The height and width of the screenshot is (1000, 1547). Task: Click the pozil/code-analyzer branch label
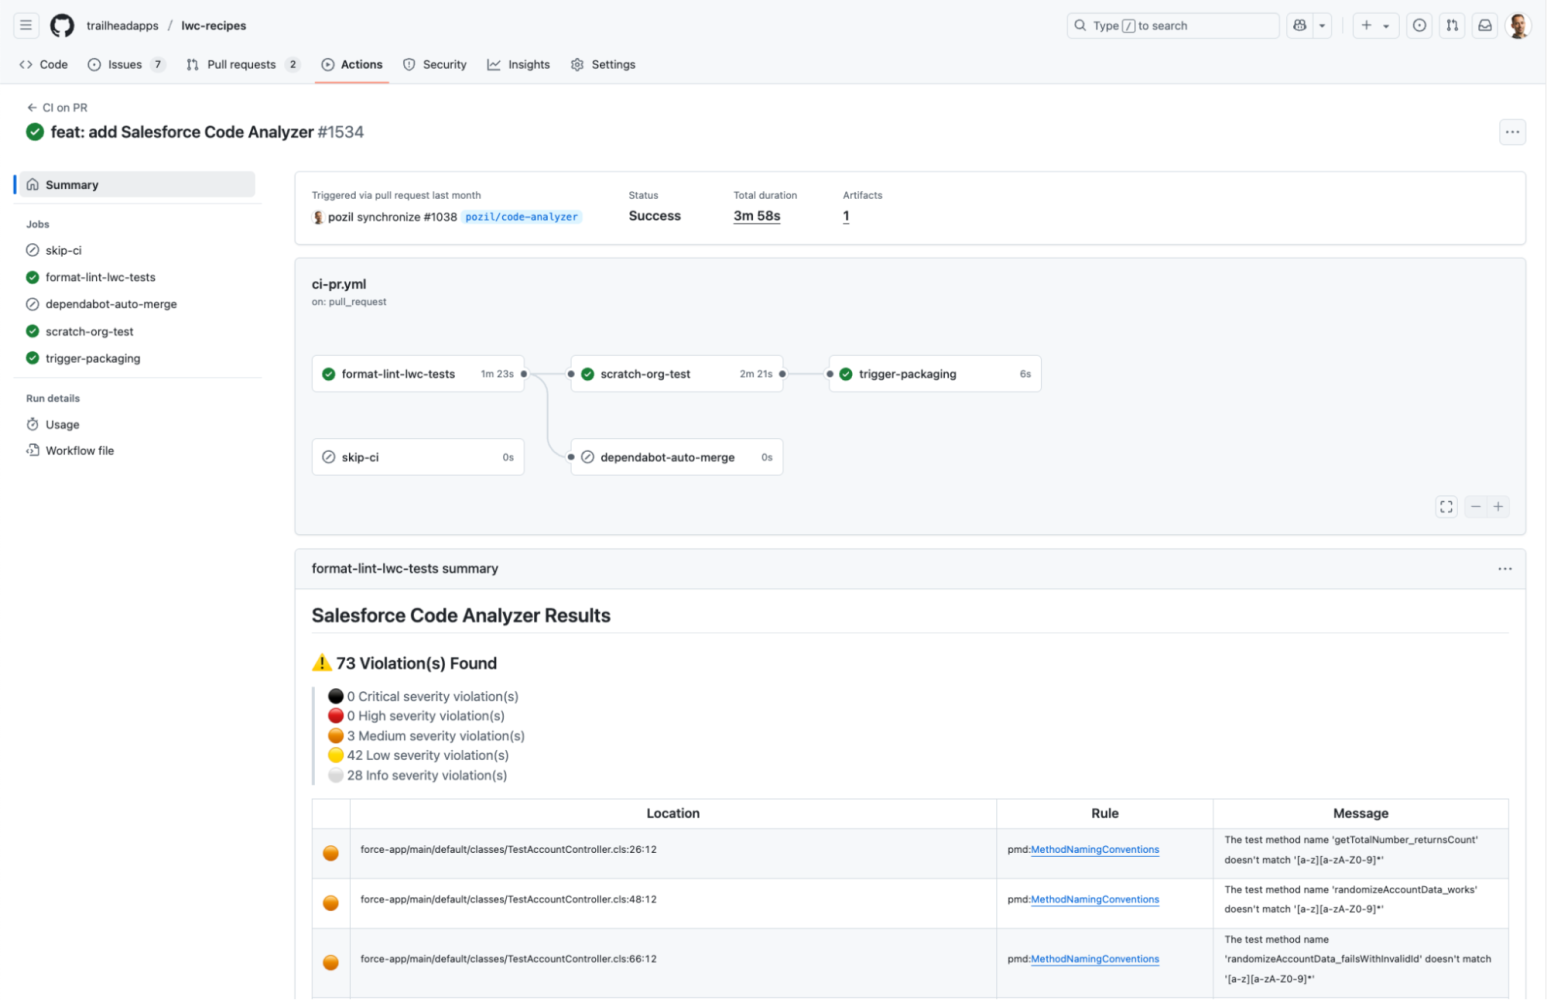[x=522, y=217]
